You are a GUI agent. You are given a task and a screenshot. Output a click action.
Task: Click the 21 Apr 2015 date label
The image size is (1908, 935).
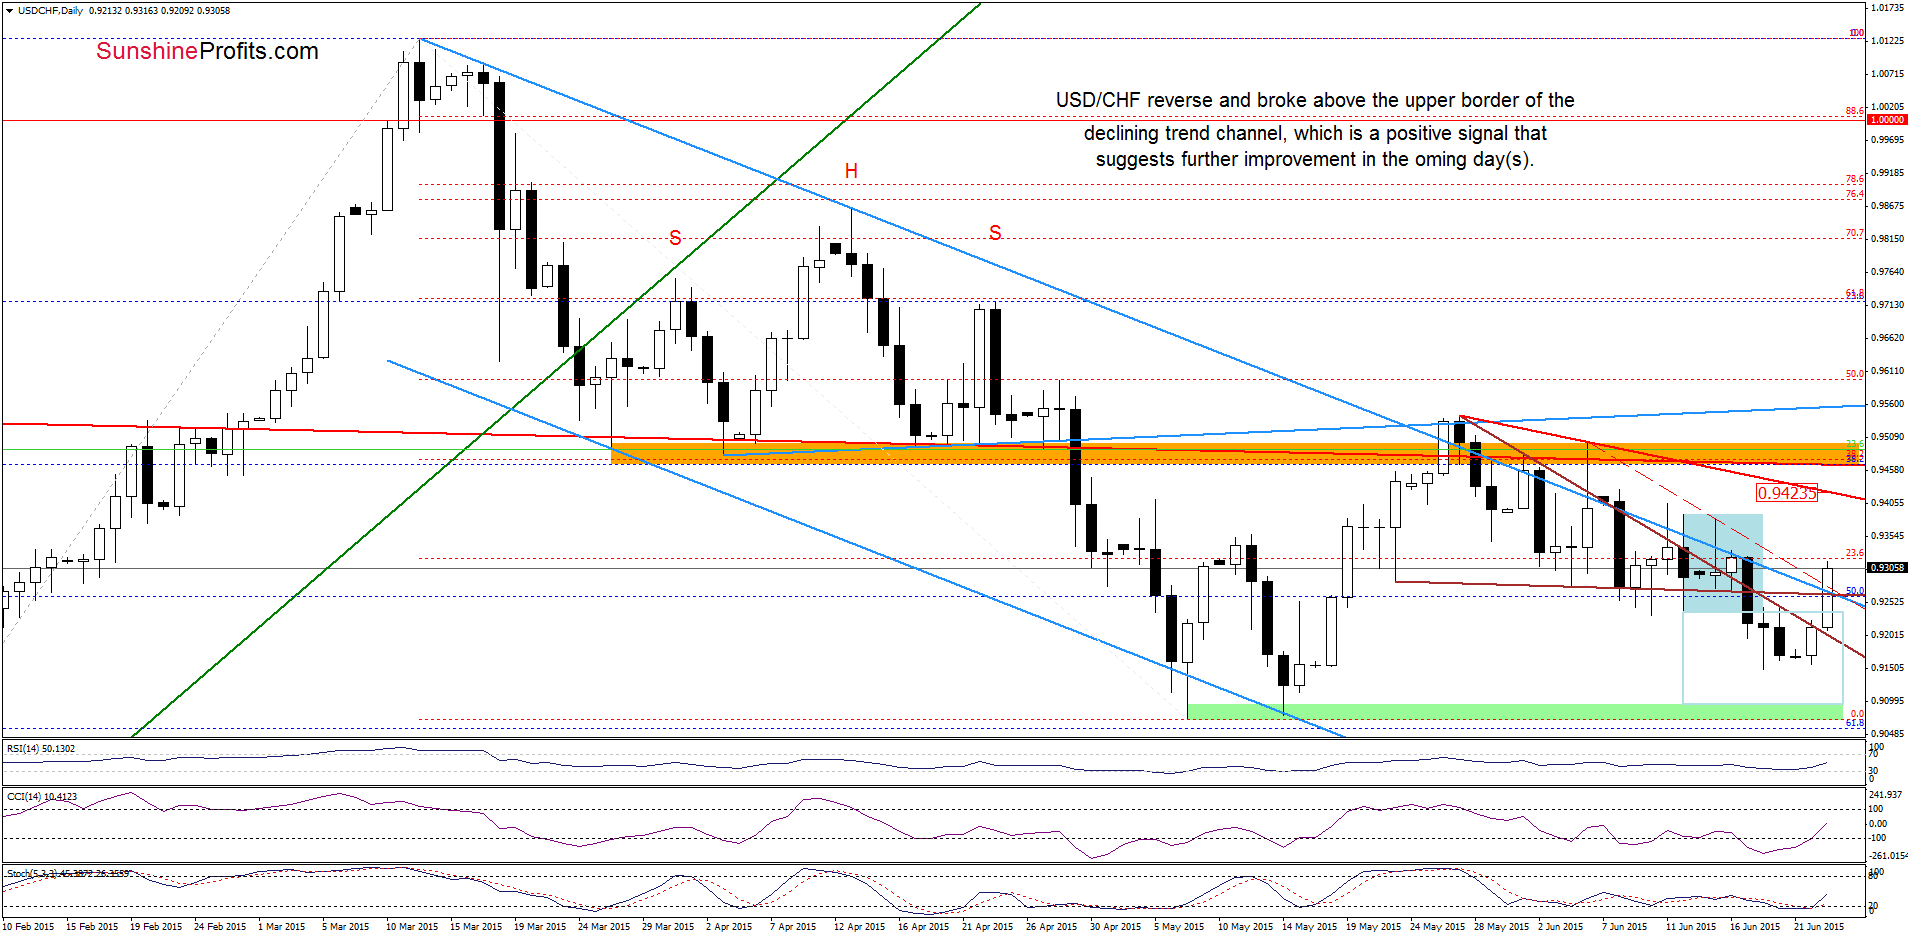pos(987,927)
